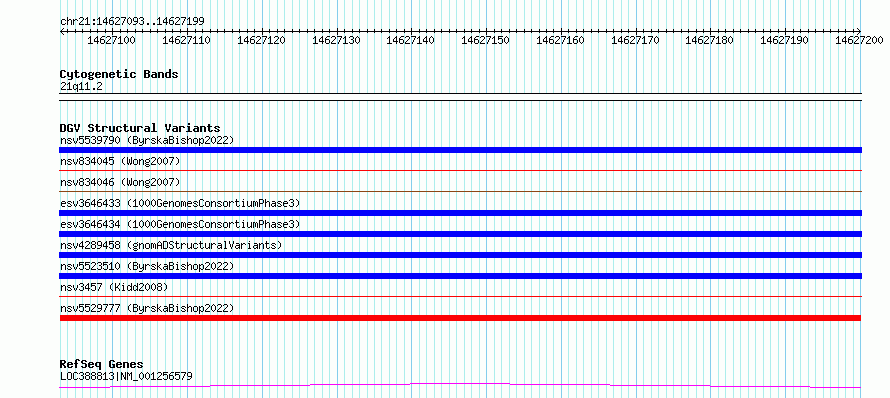Click the thick red bar of nsv5529777
This screenshot has width=890, height=398.
point(460,318)
